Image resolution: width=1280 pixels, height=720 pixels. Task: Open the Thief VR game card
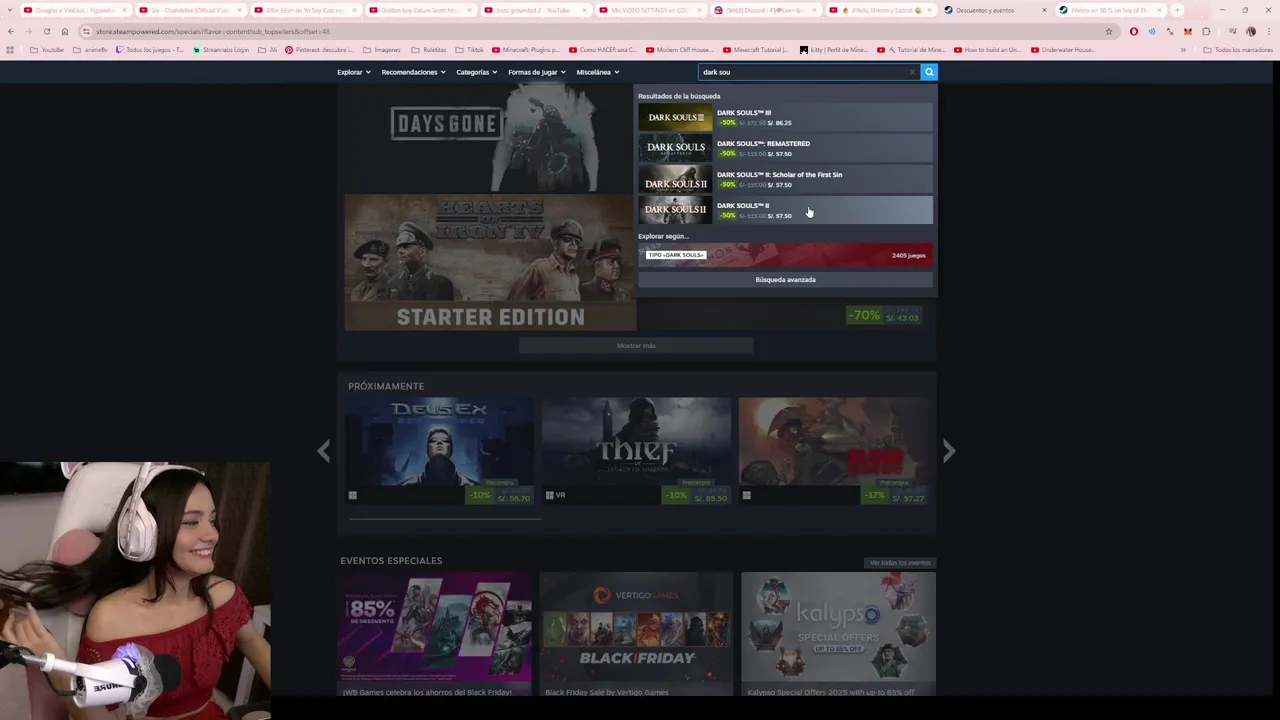(636, 451)
